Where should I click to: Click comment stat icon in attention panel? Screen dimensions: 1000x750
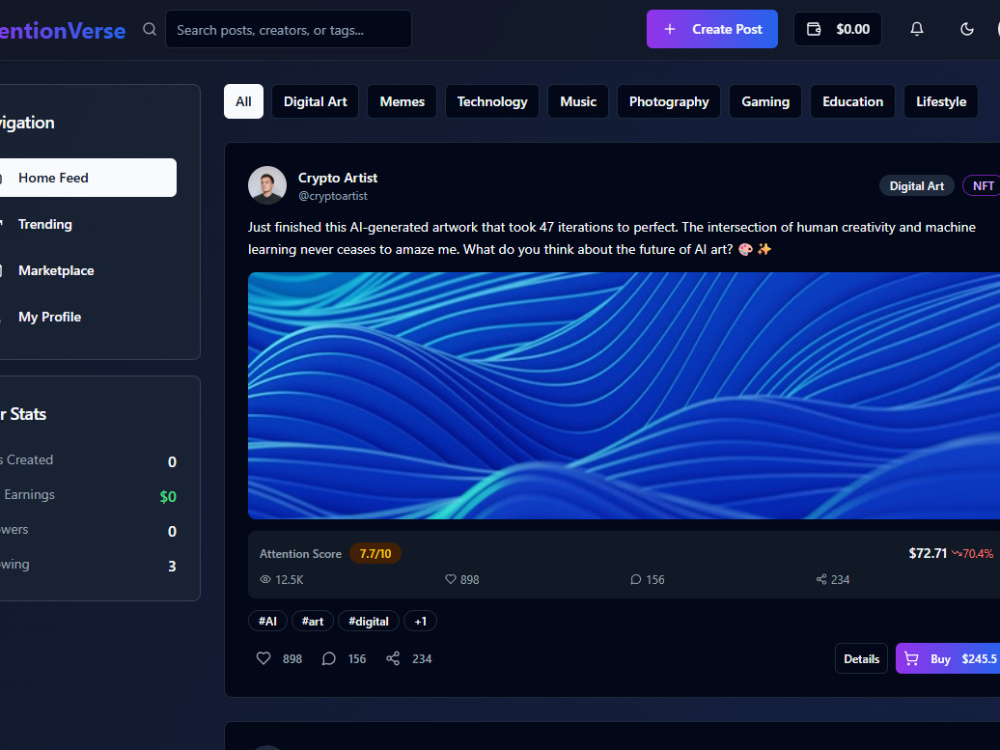point(635,579)
